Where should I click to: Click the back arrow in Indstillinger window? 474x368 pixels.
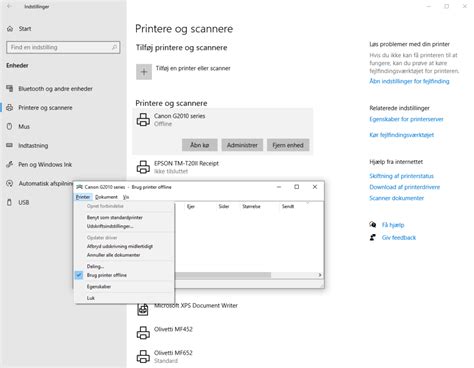click(x=9, y=6)
